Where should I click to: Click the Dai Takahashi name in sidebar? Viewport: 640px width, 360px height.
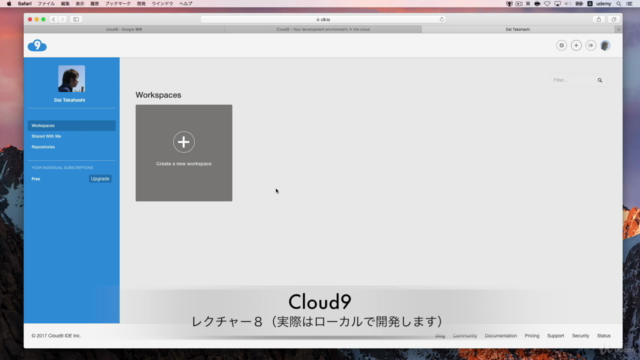69,100
